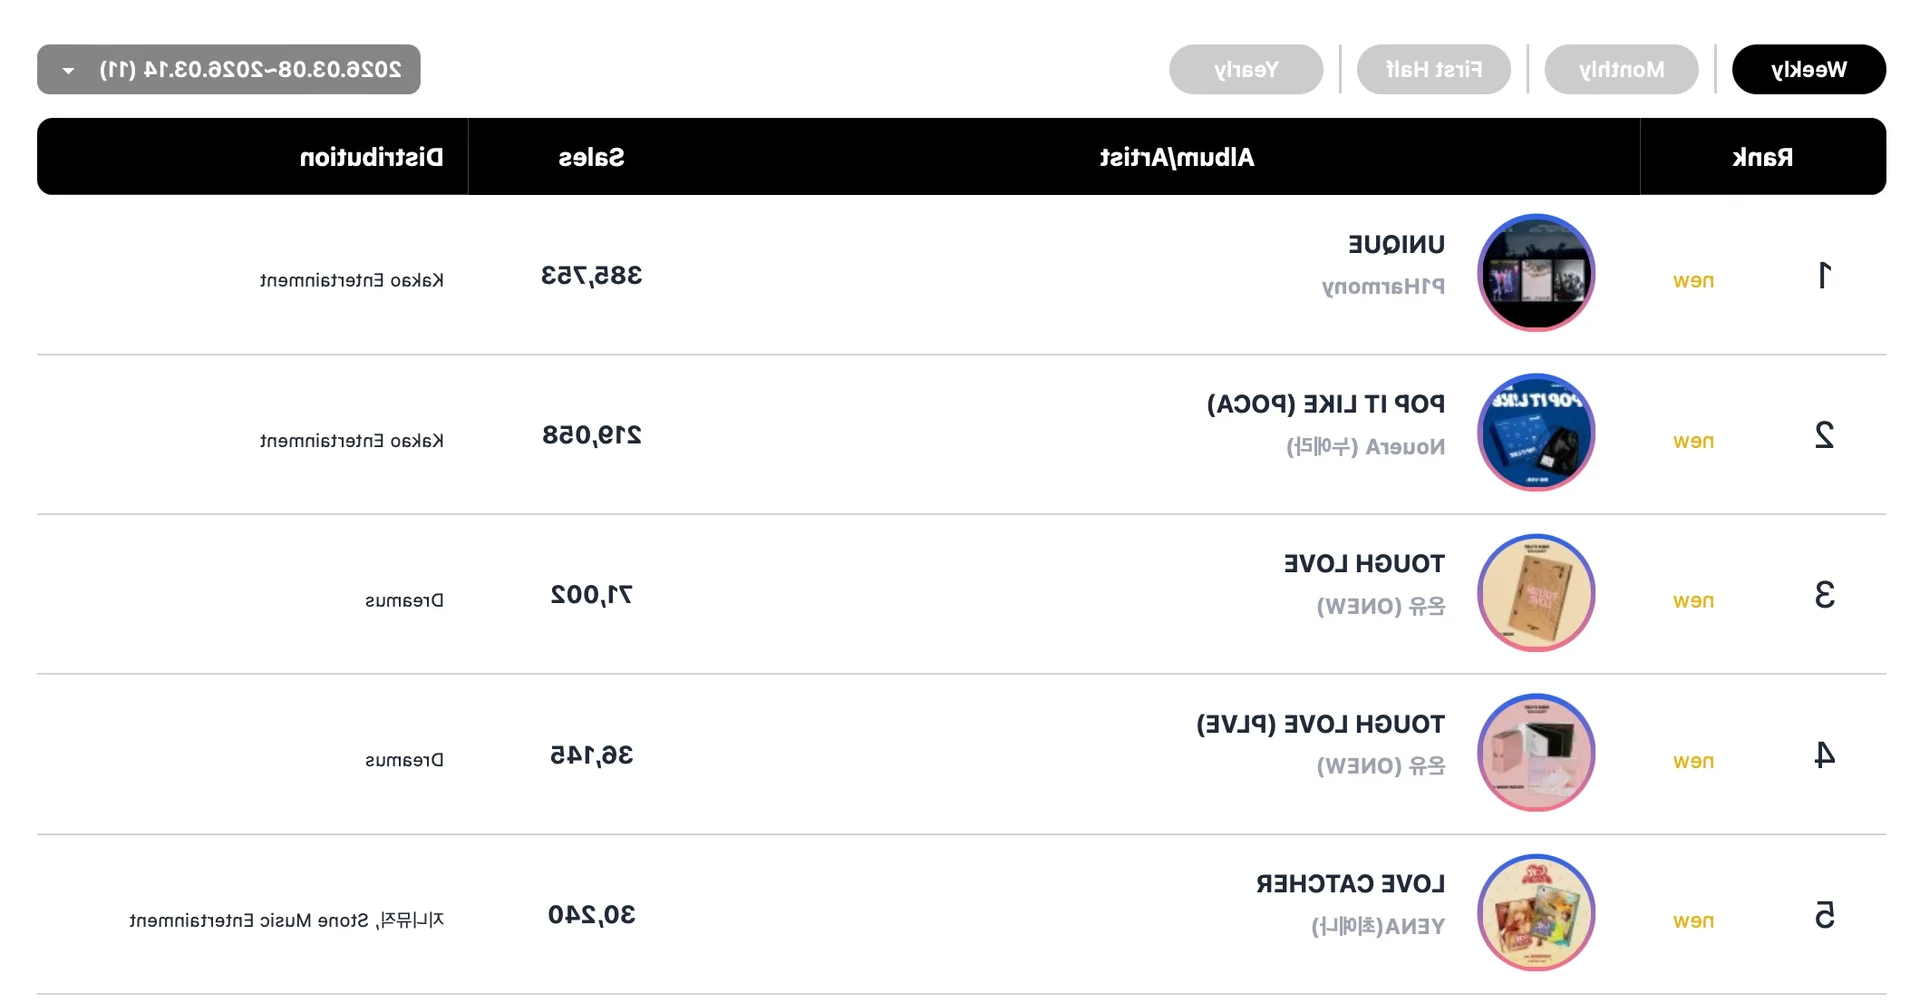The image size is (1920, 1003).
Task: Select the TOUGH LOVE (PLVE) album cover
Action: [1536, 752]
